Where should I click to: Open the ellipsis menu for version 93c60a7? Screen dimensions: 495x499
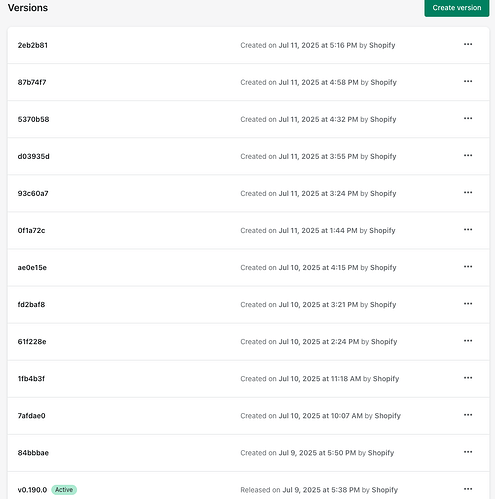[468, 192]
